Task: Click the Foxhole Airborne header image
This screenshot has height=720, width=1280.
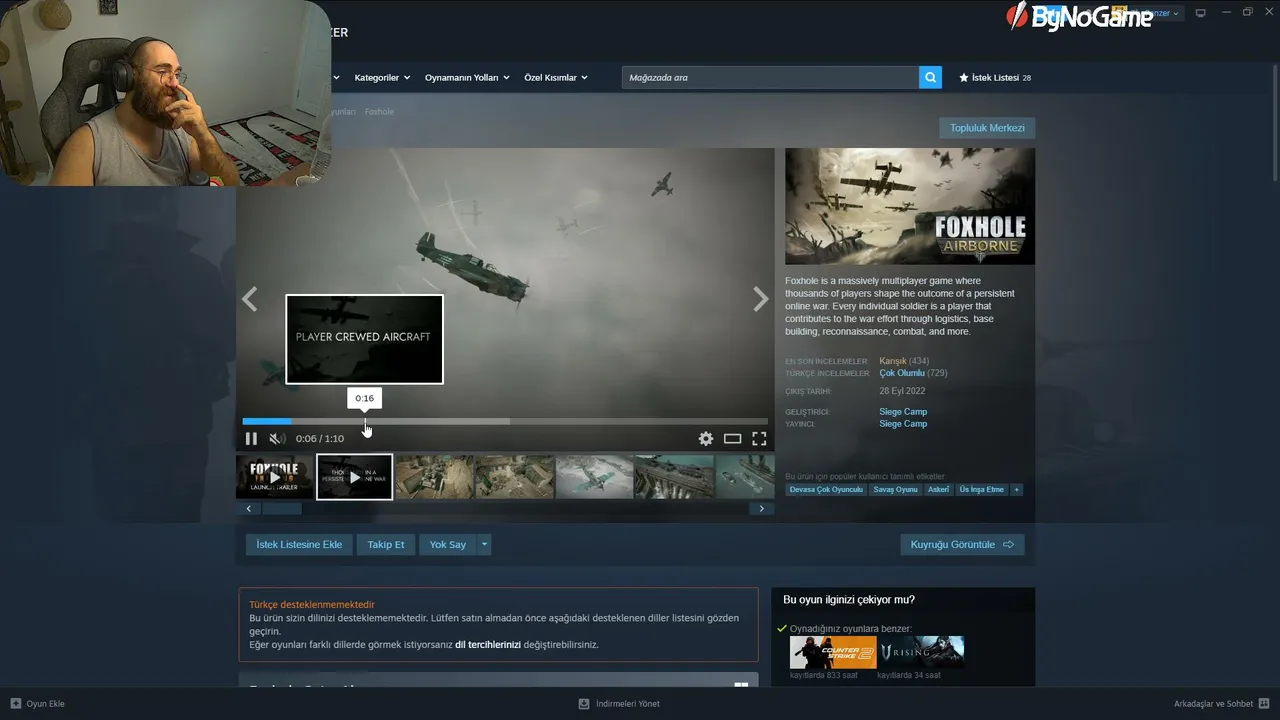Action: point(910,206)
